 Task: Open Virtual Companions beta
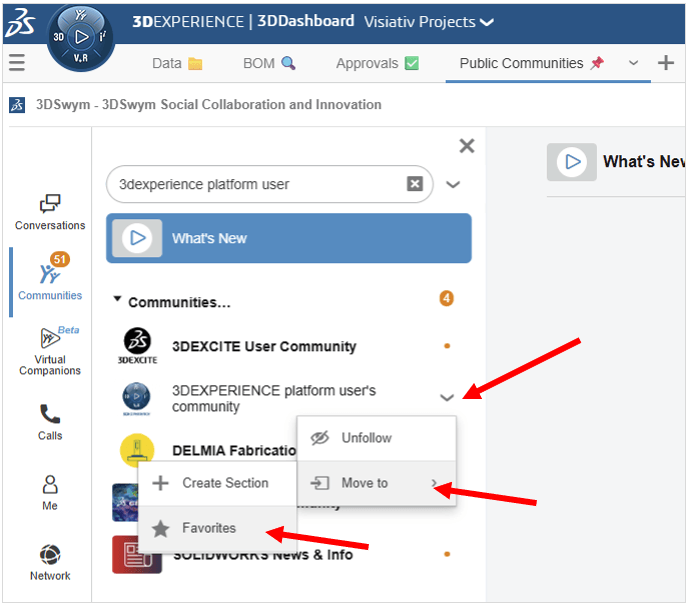click(50, 351)
